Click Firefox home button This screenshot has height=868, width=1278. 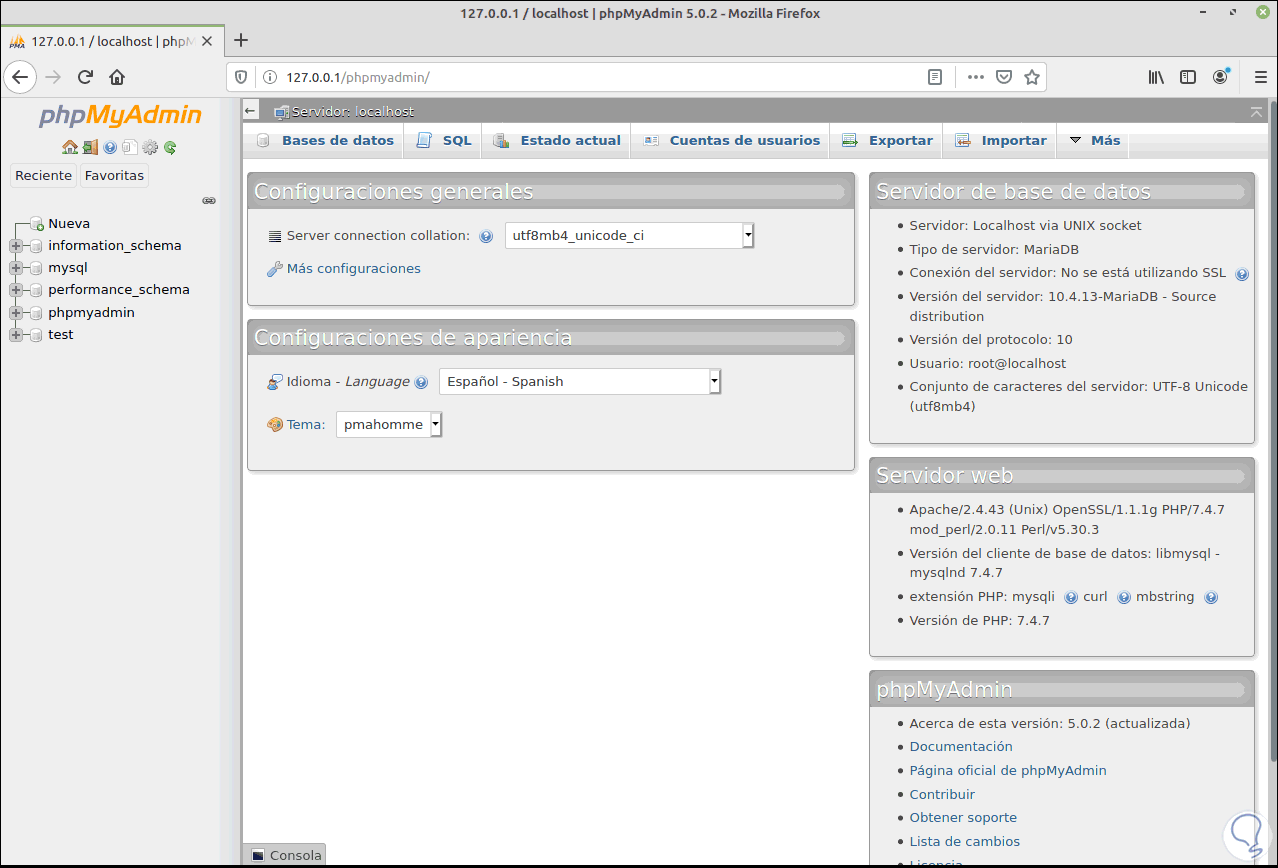117,77
